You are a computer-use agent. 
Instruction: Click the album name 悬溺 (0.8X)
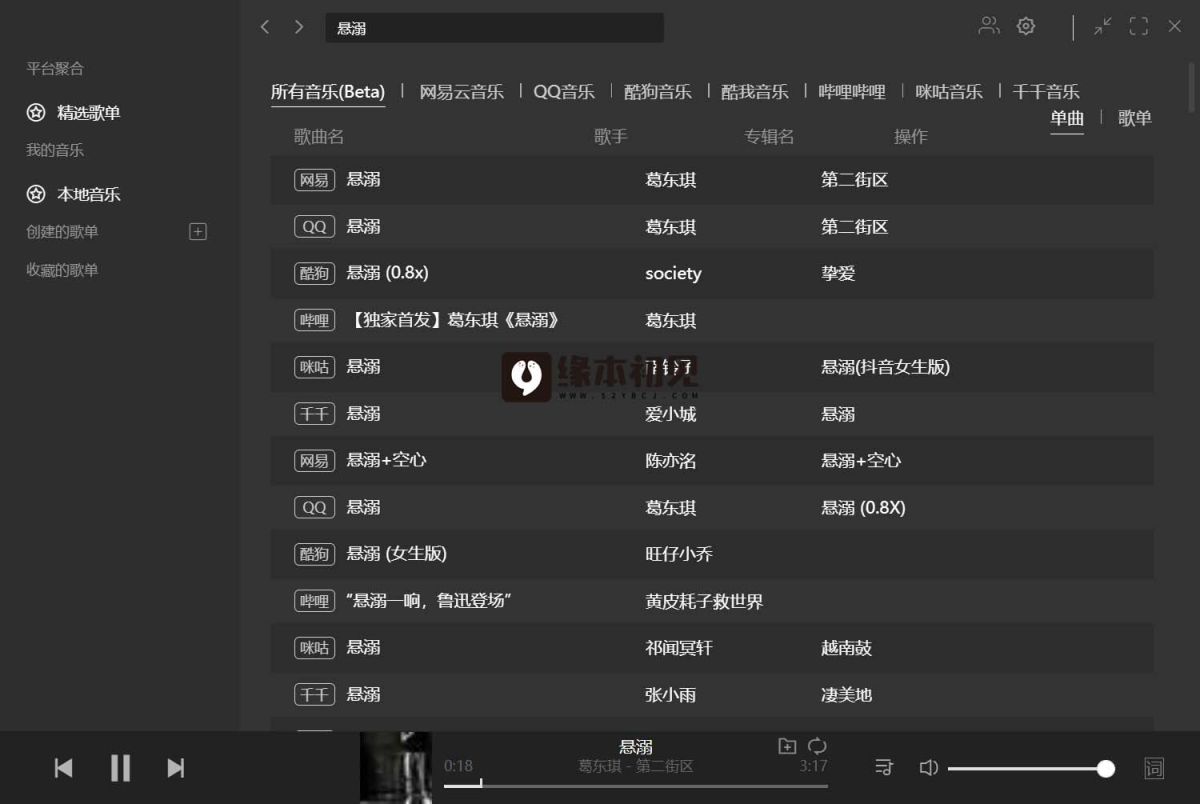point(863,507)
